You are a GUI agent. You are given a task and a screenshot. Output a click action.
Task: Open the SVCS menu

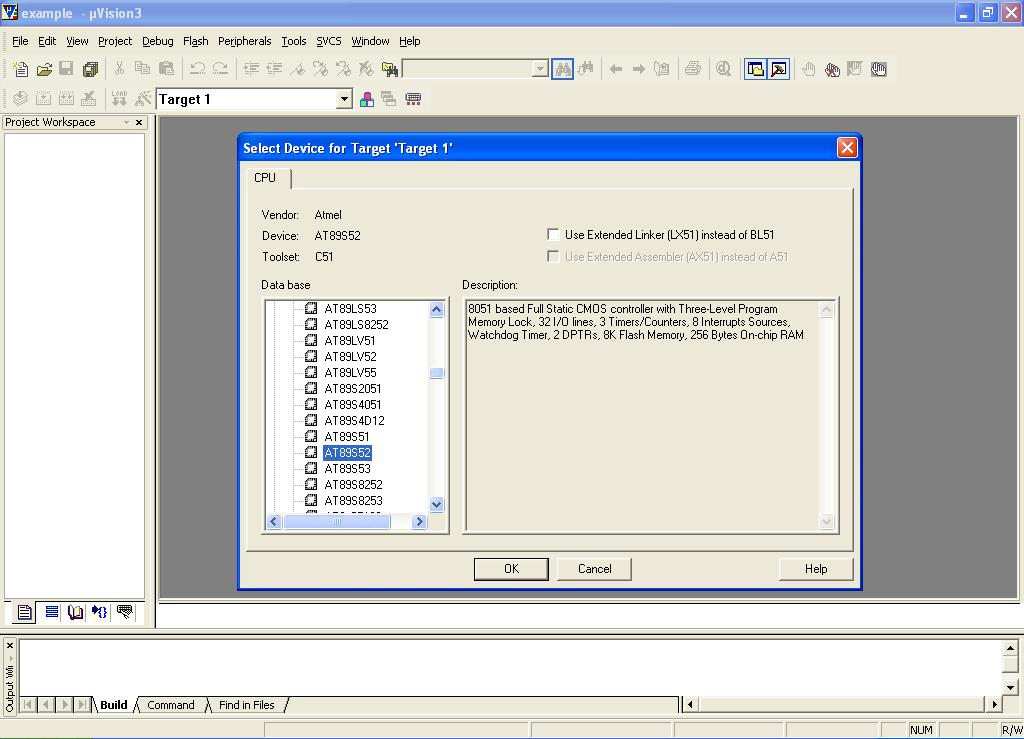(328, 41)
